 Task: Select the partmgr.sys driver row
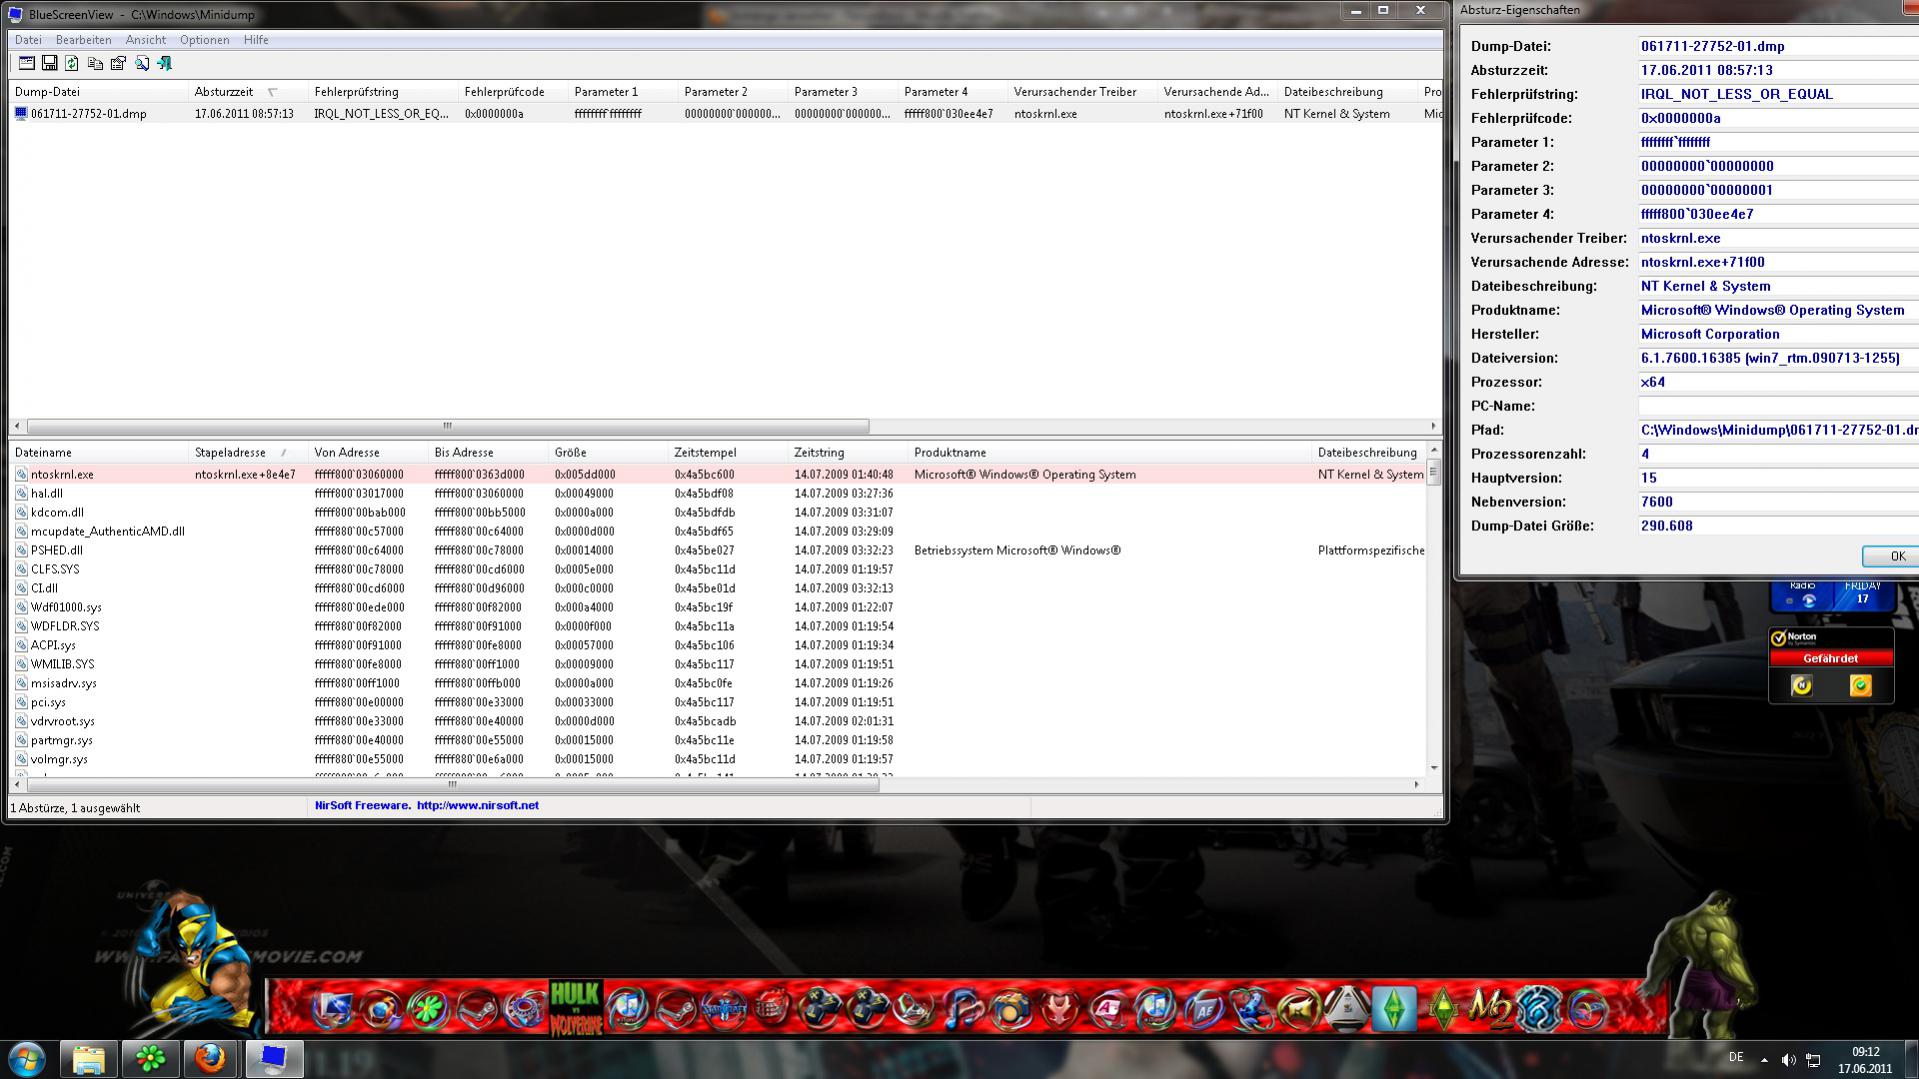pyautogui.click(x=718, y=741)
